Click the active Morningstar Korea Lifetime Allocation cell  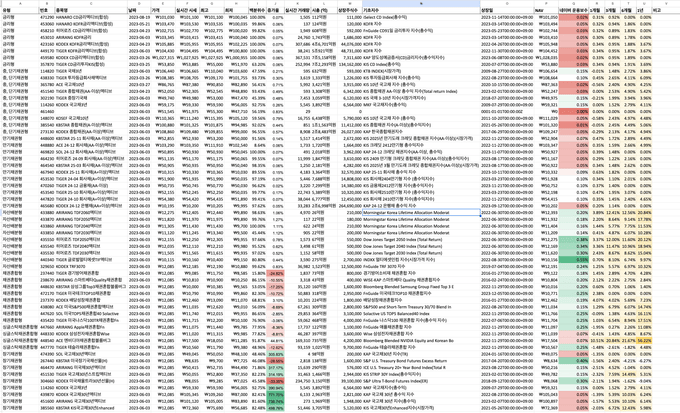[421, 213]
